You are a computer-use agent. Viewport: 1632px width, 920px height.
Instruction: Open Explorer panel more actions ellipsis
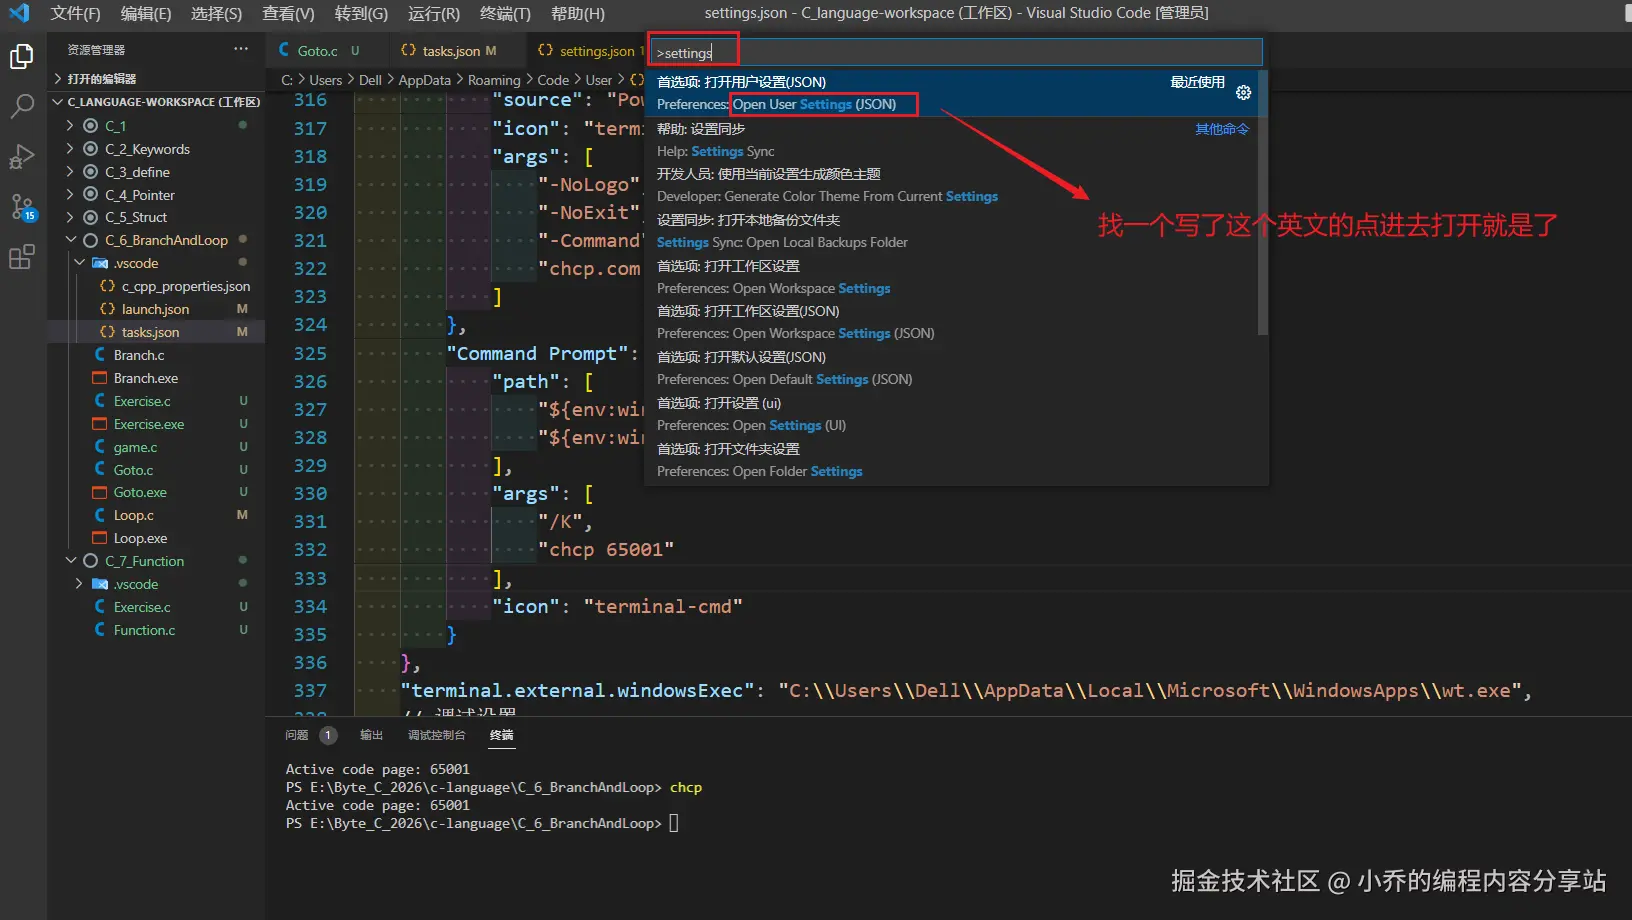(241, 49)
